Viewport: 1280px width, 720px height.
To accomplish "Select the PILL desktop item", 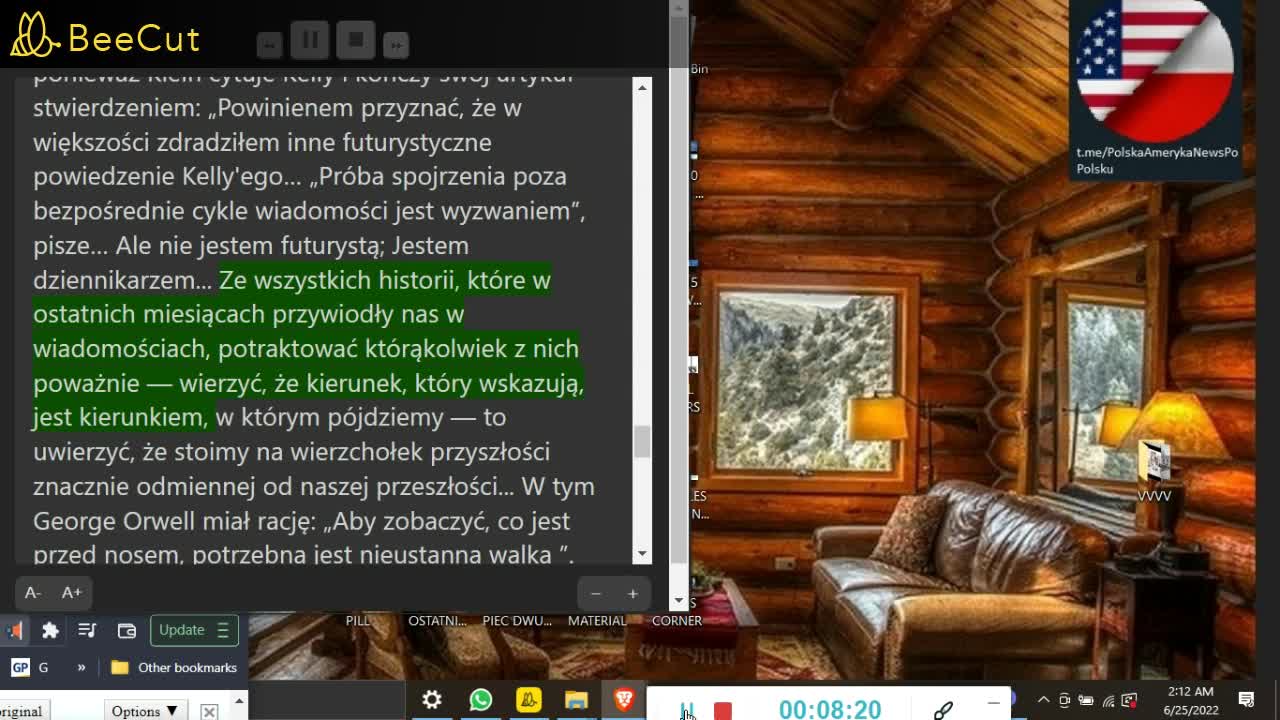I will click(358, 621).
